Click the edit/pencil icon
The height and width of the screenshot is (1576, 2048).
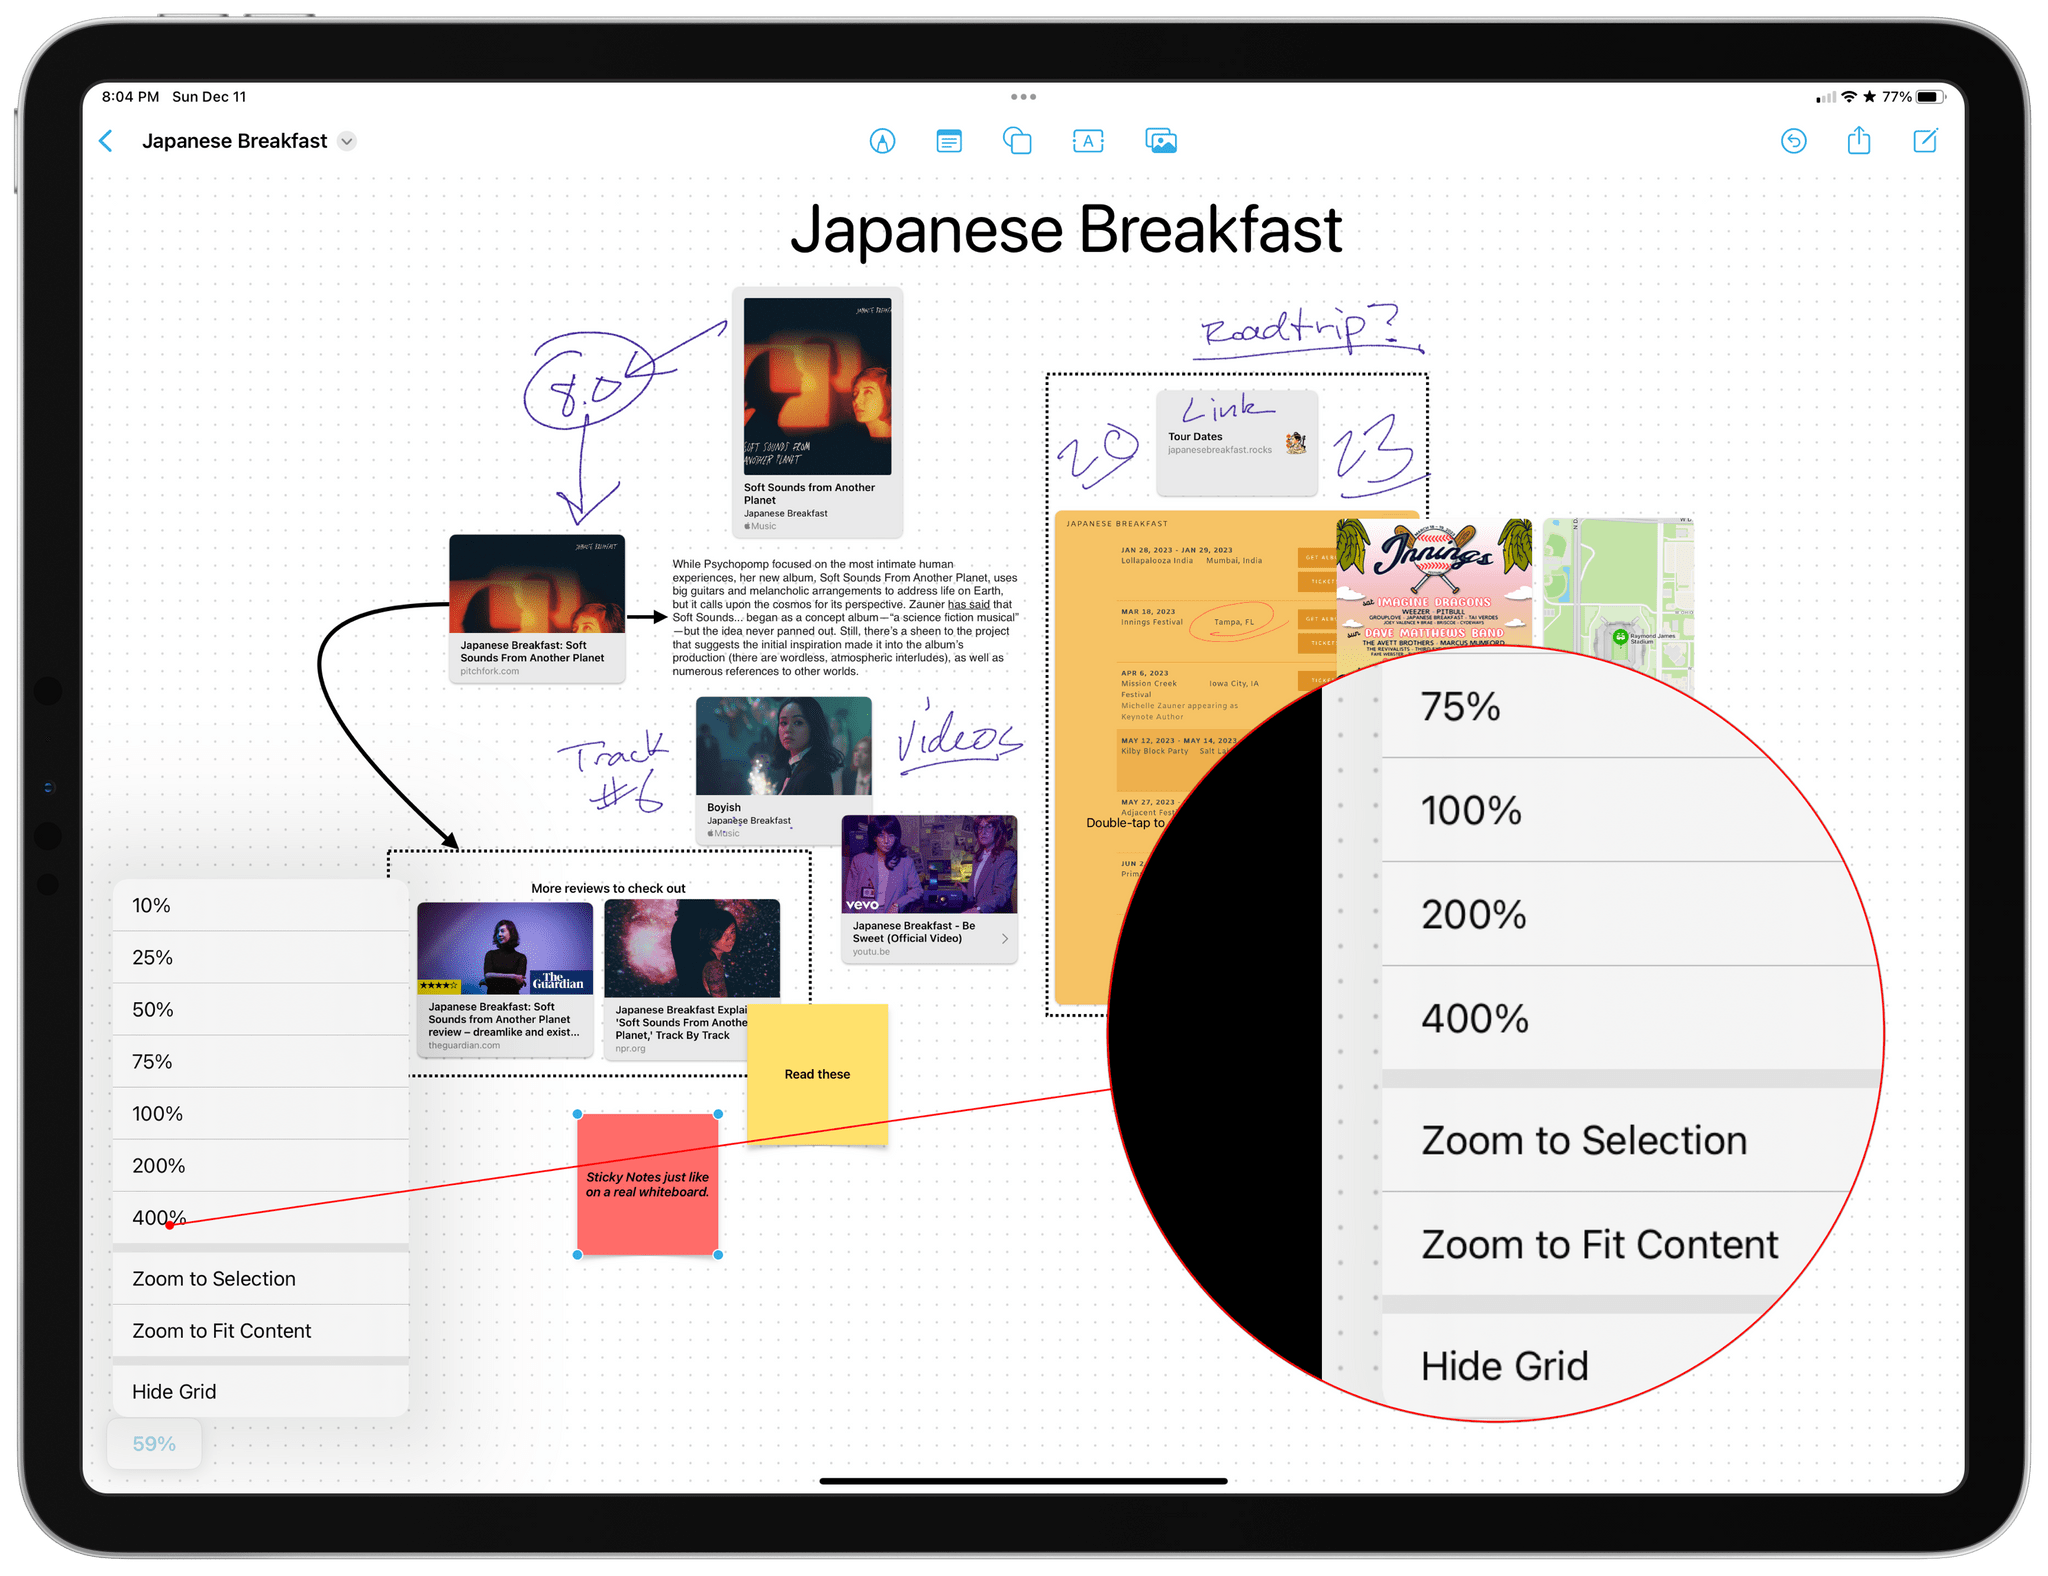point(1924,141)
